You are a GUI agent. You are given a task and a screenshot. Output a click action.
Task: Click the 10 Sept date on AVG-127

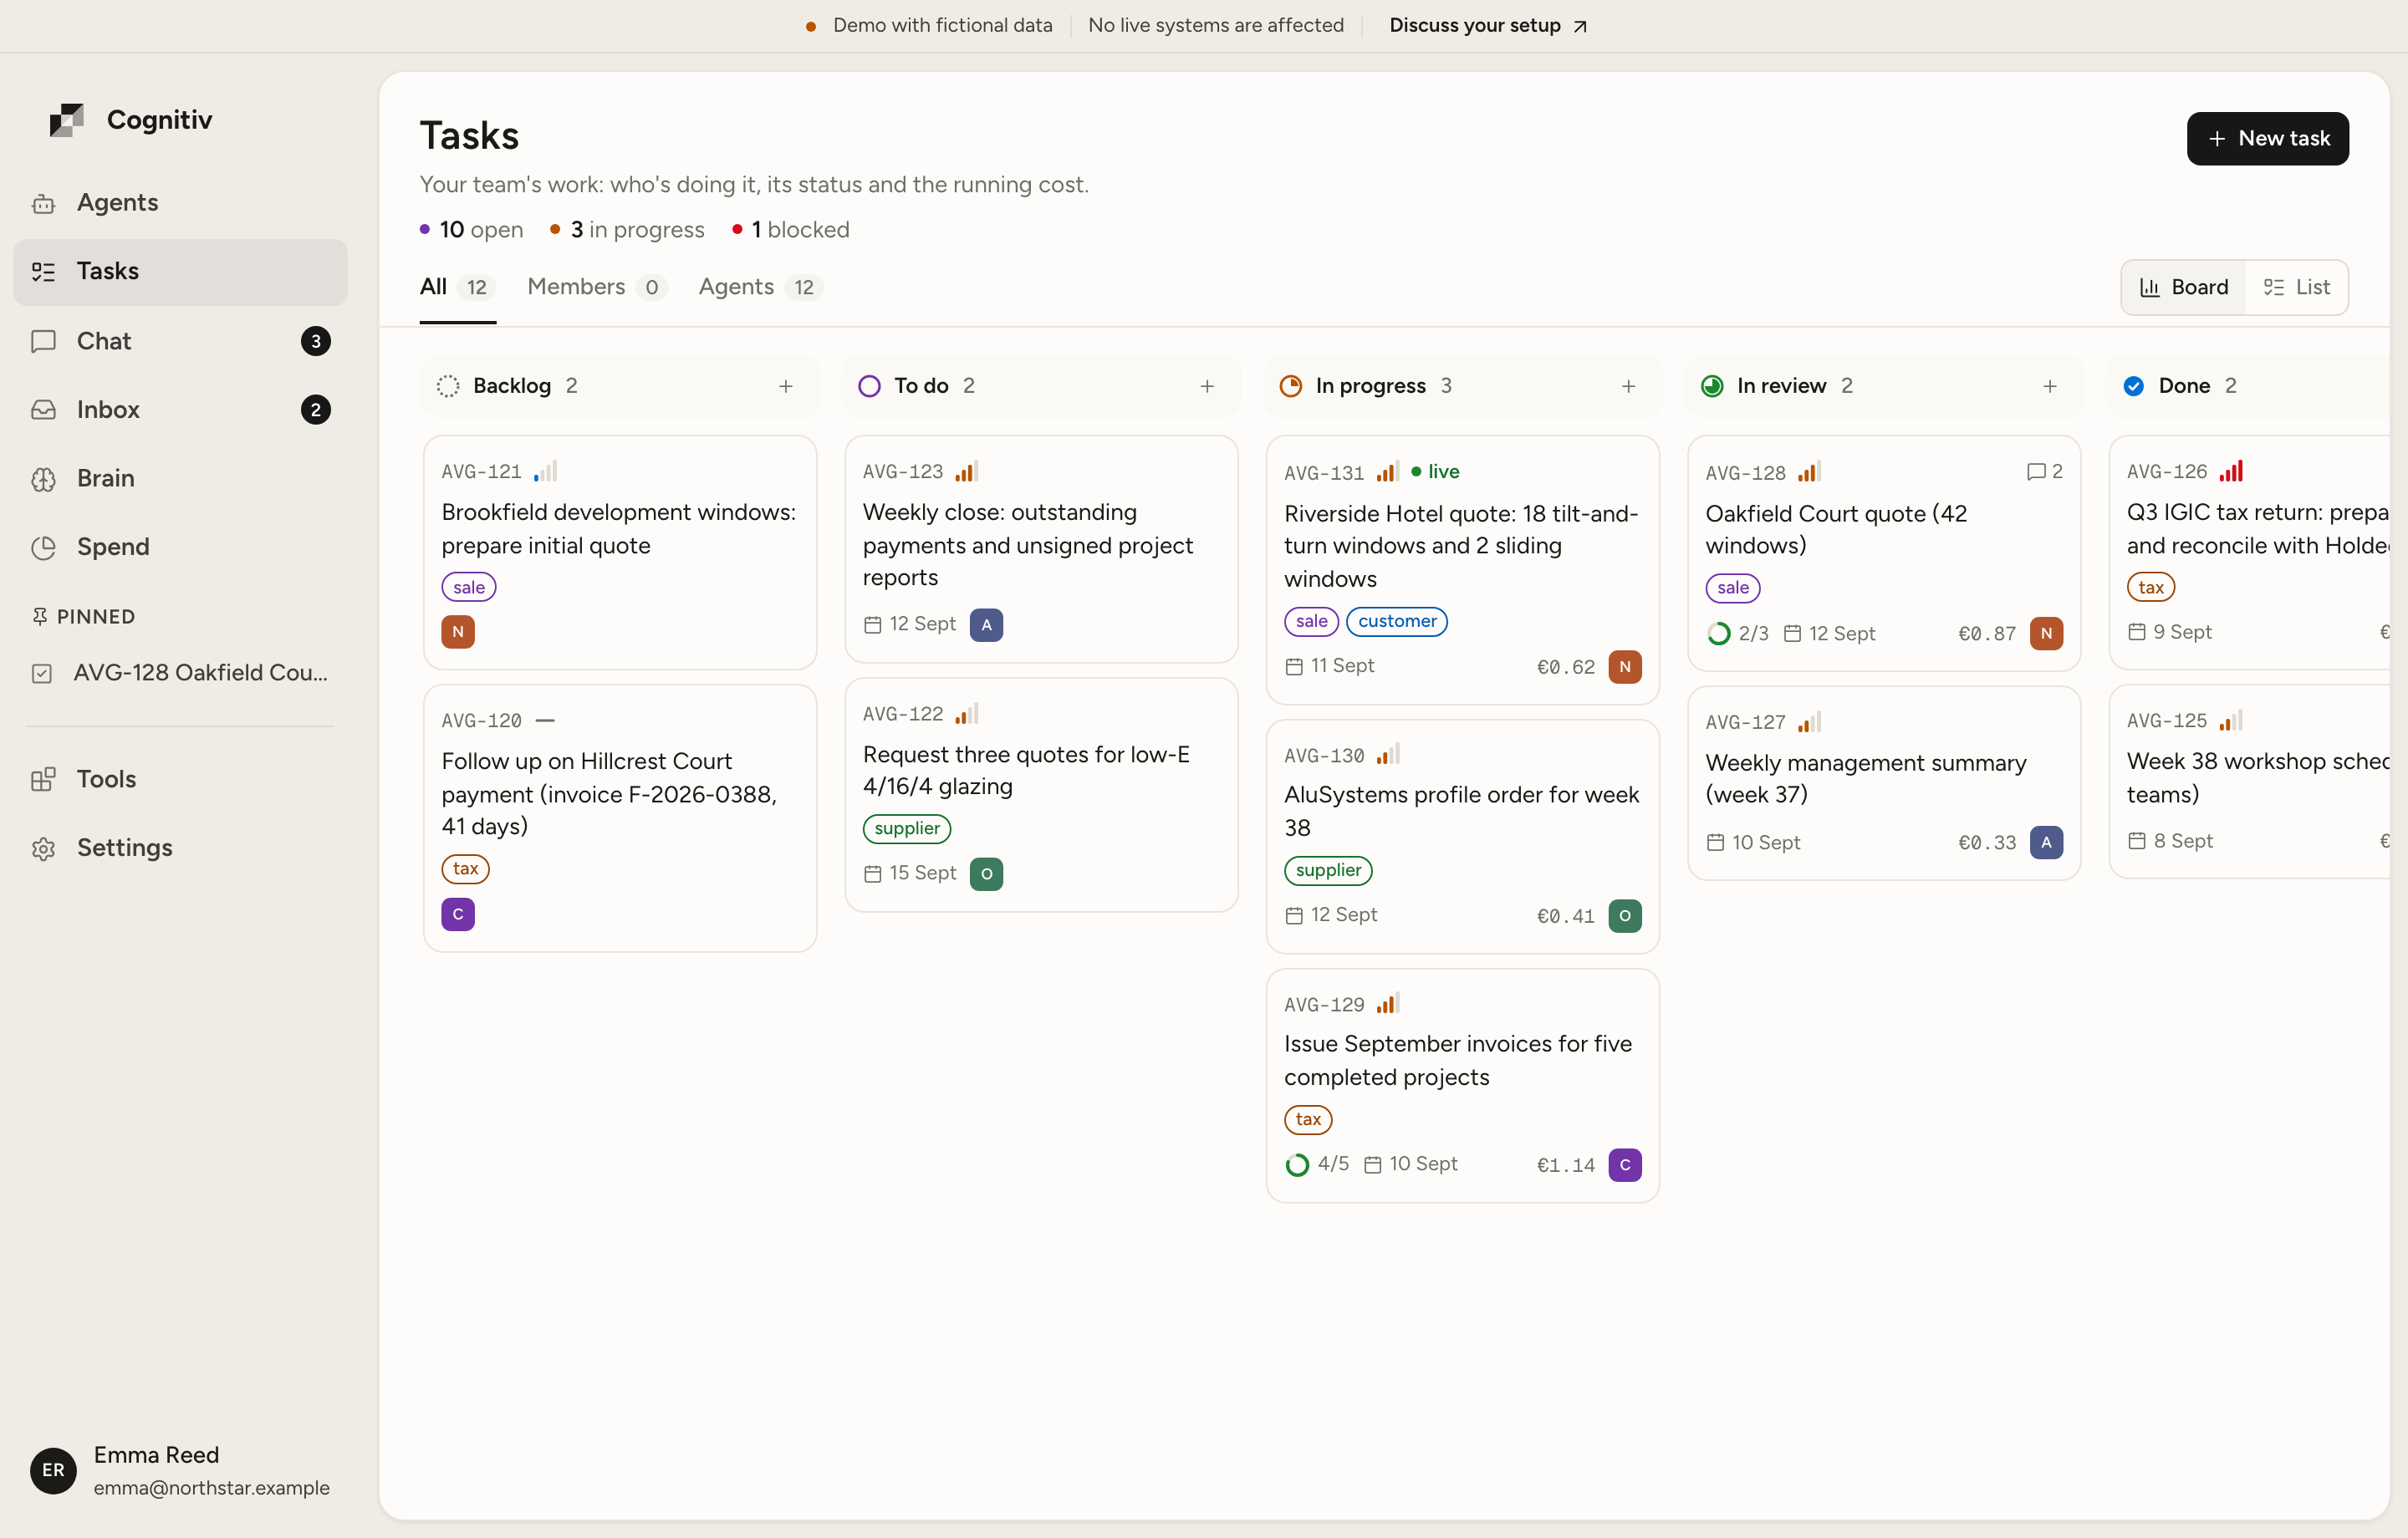pyautogui.click(x=1753, y=842)
